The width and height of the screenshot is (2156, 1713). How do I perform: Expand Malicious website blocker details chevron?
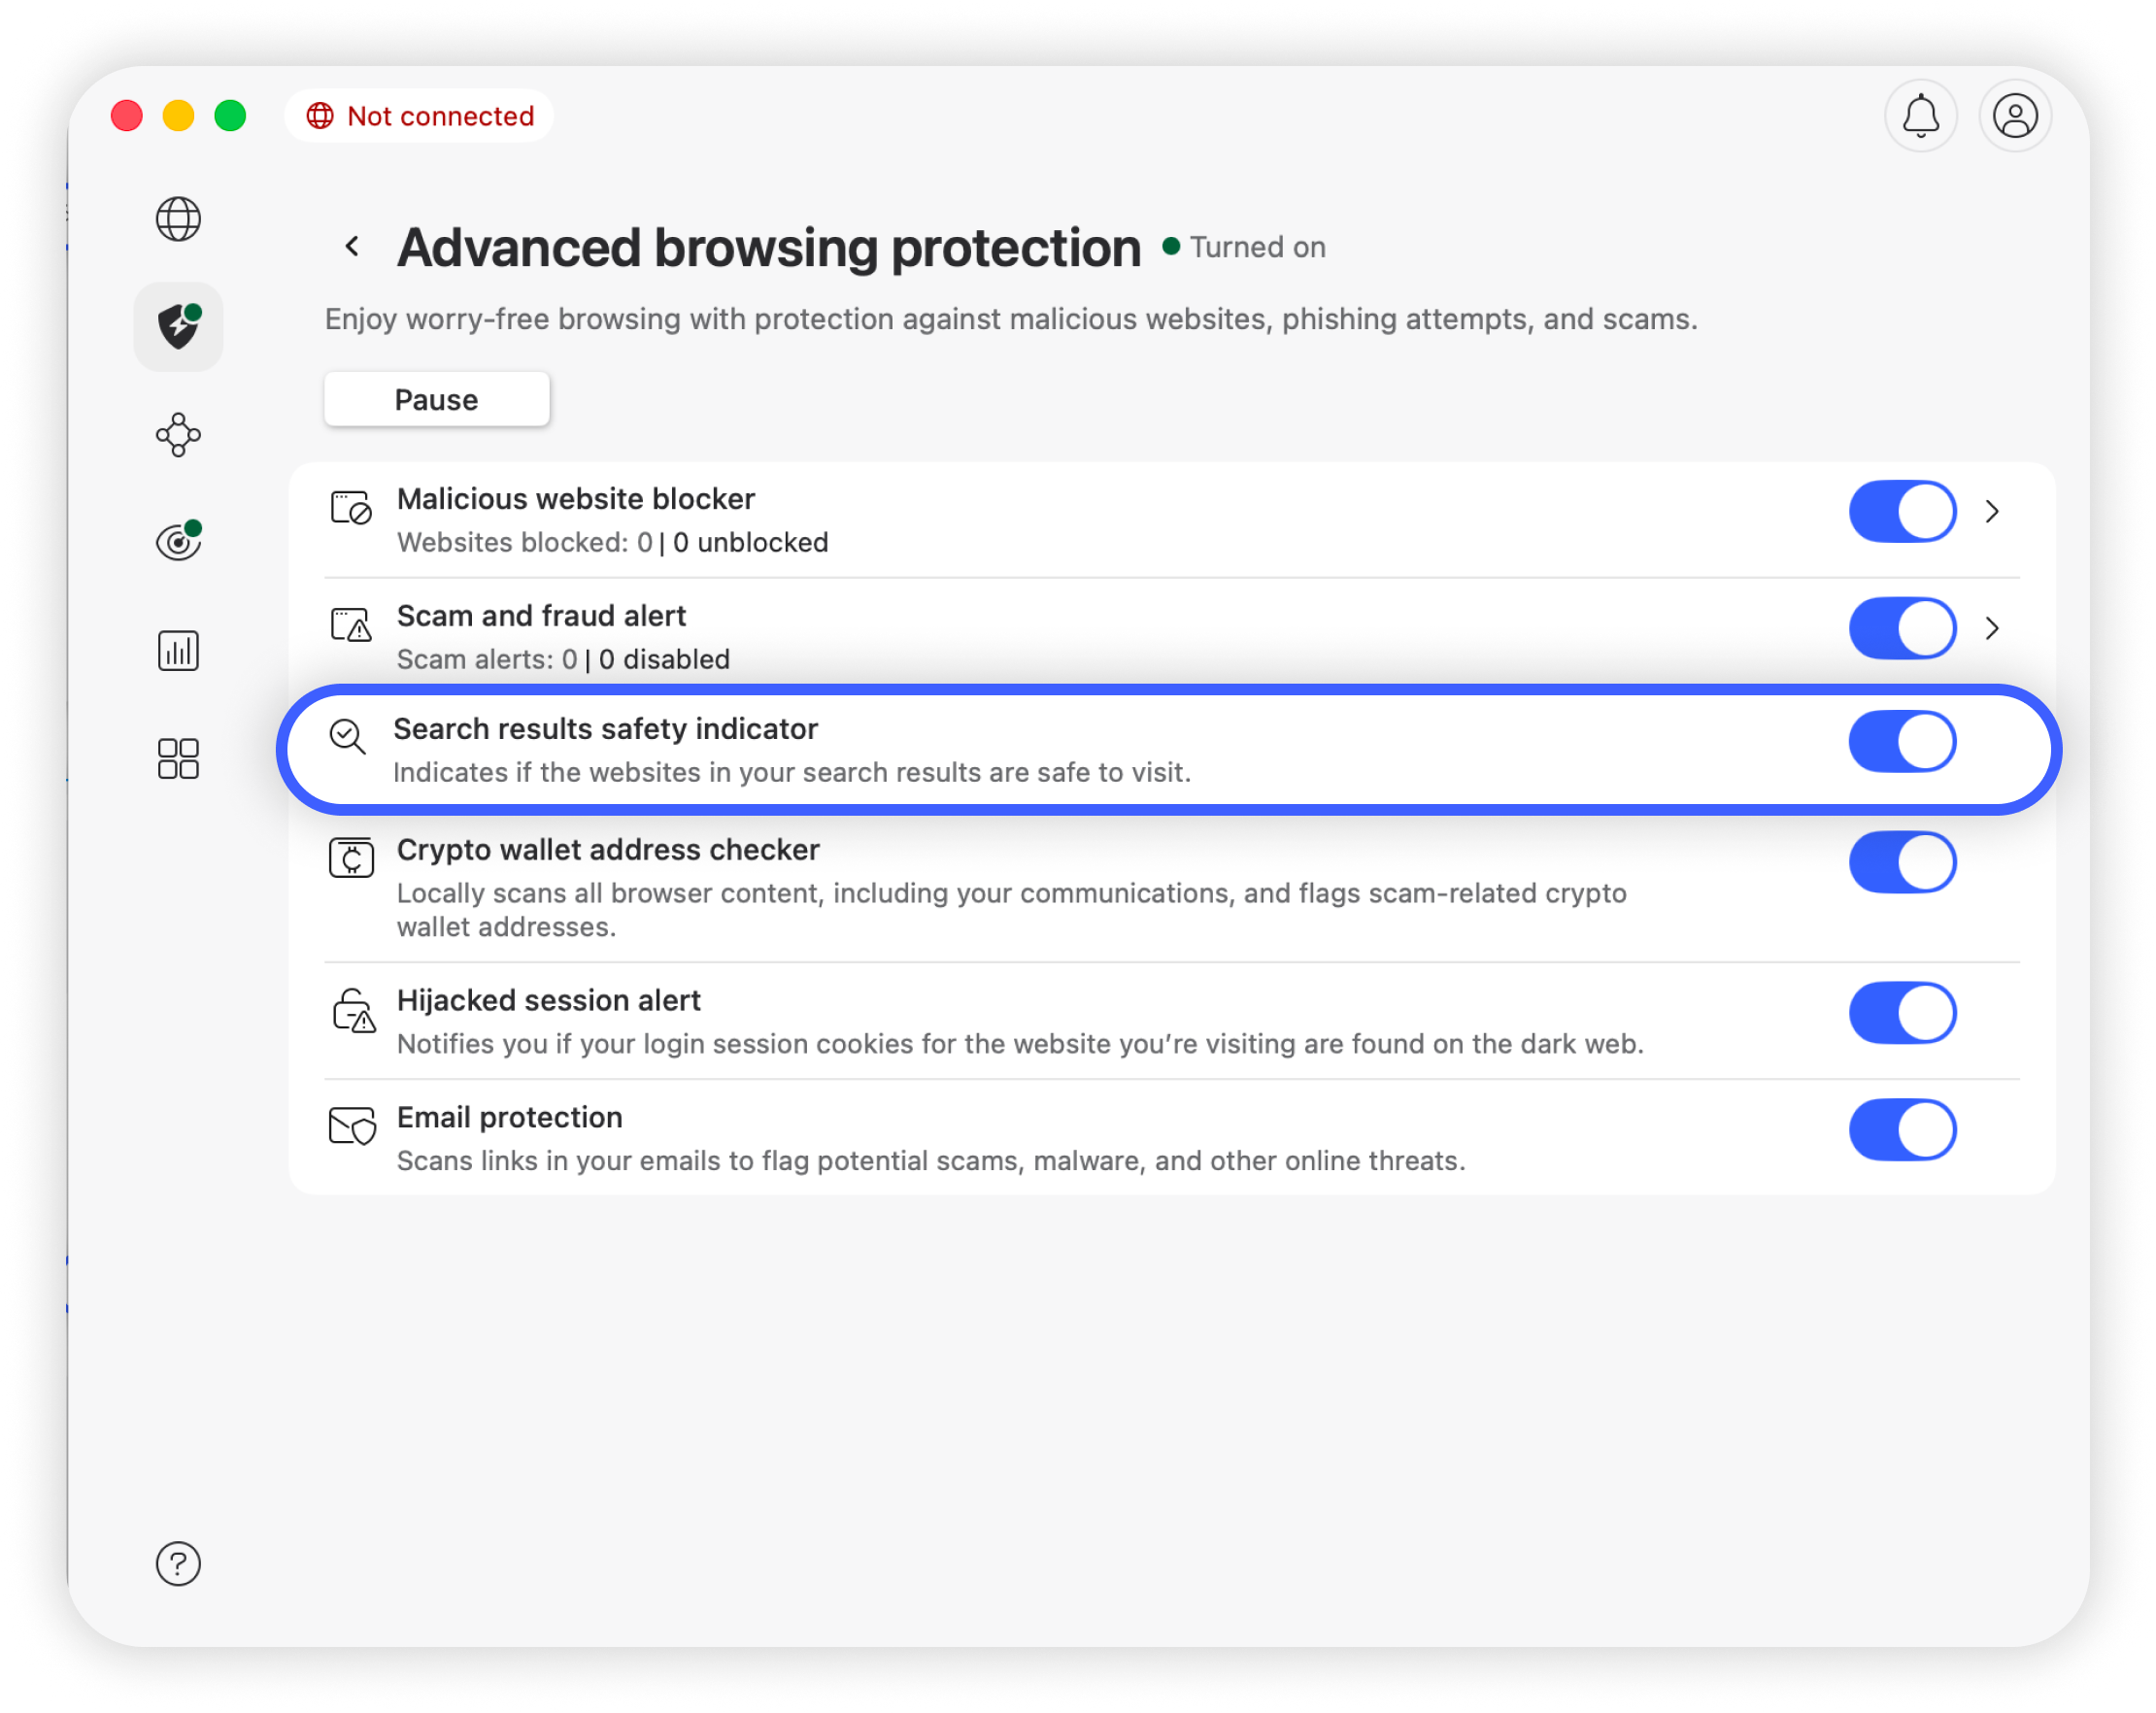click(1992, 512)
